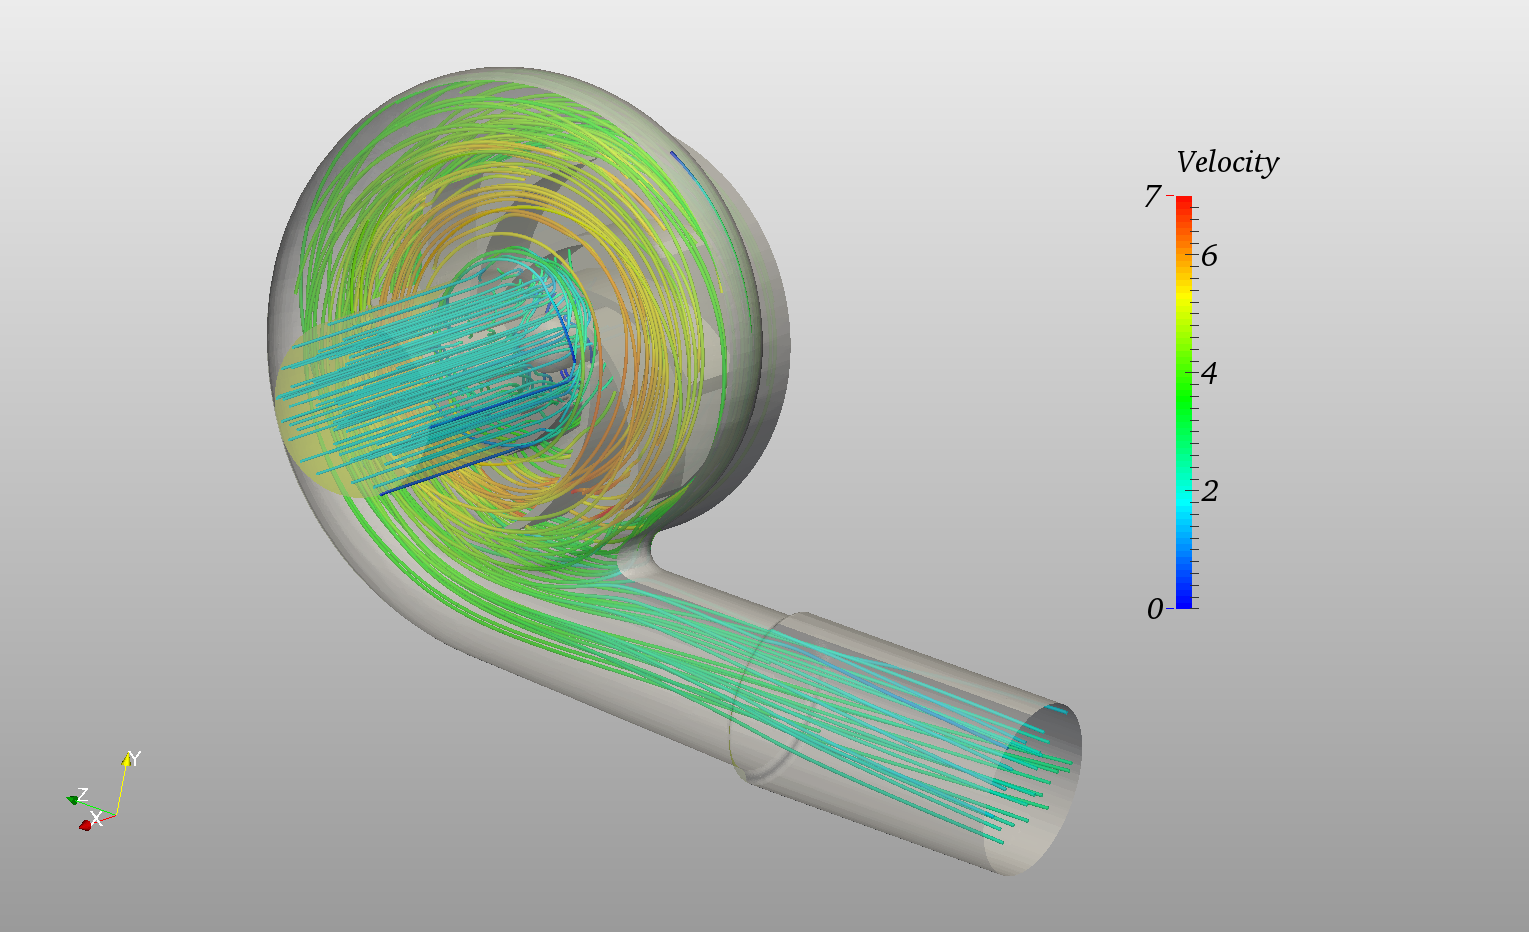Image resolution: width=1529 pixels, height=932 pixels.
Task: Select the legend tick label 7
Action: pos(1153,196)
